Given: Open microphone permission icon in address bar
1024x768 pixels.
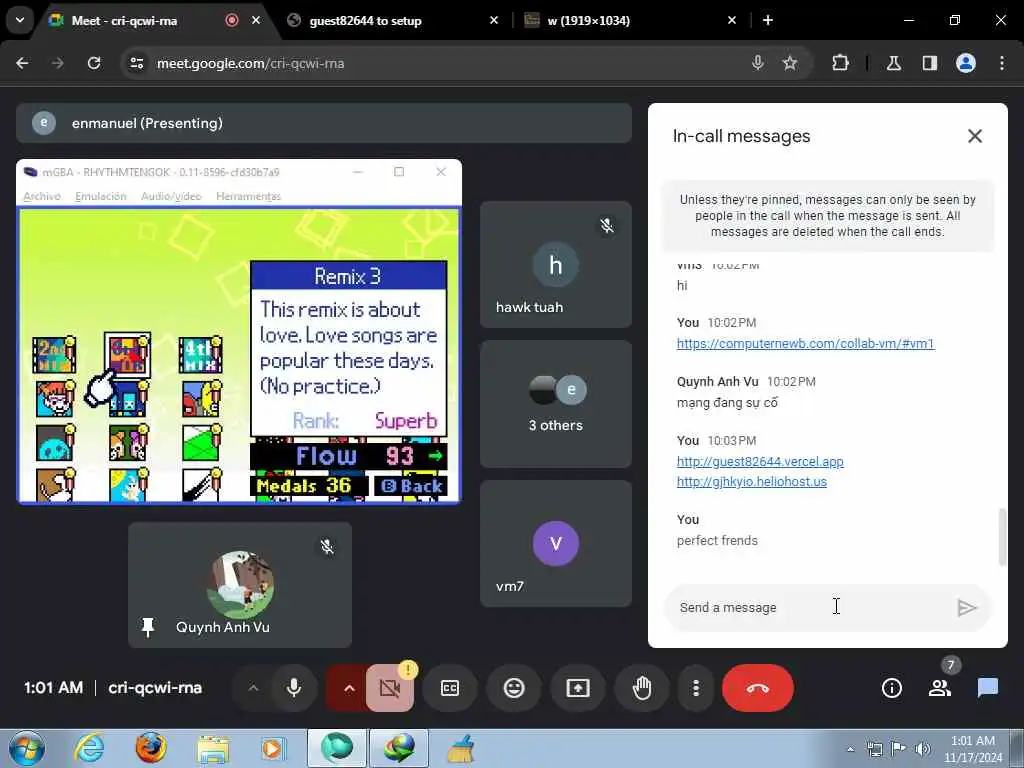Looking at the screenshot, I should coord(758,63).
